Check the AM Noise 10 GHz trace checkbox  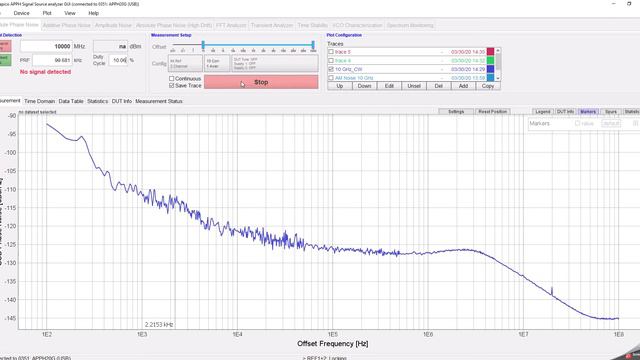click(x=331, y=78)
